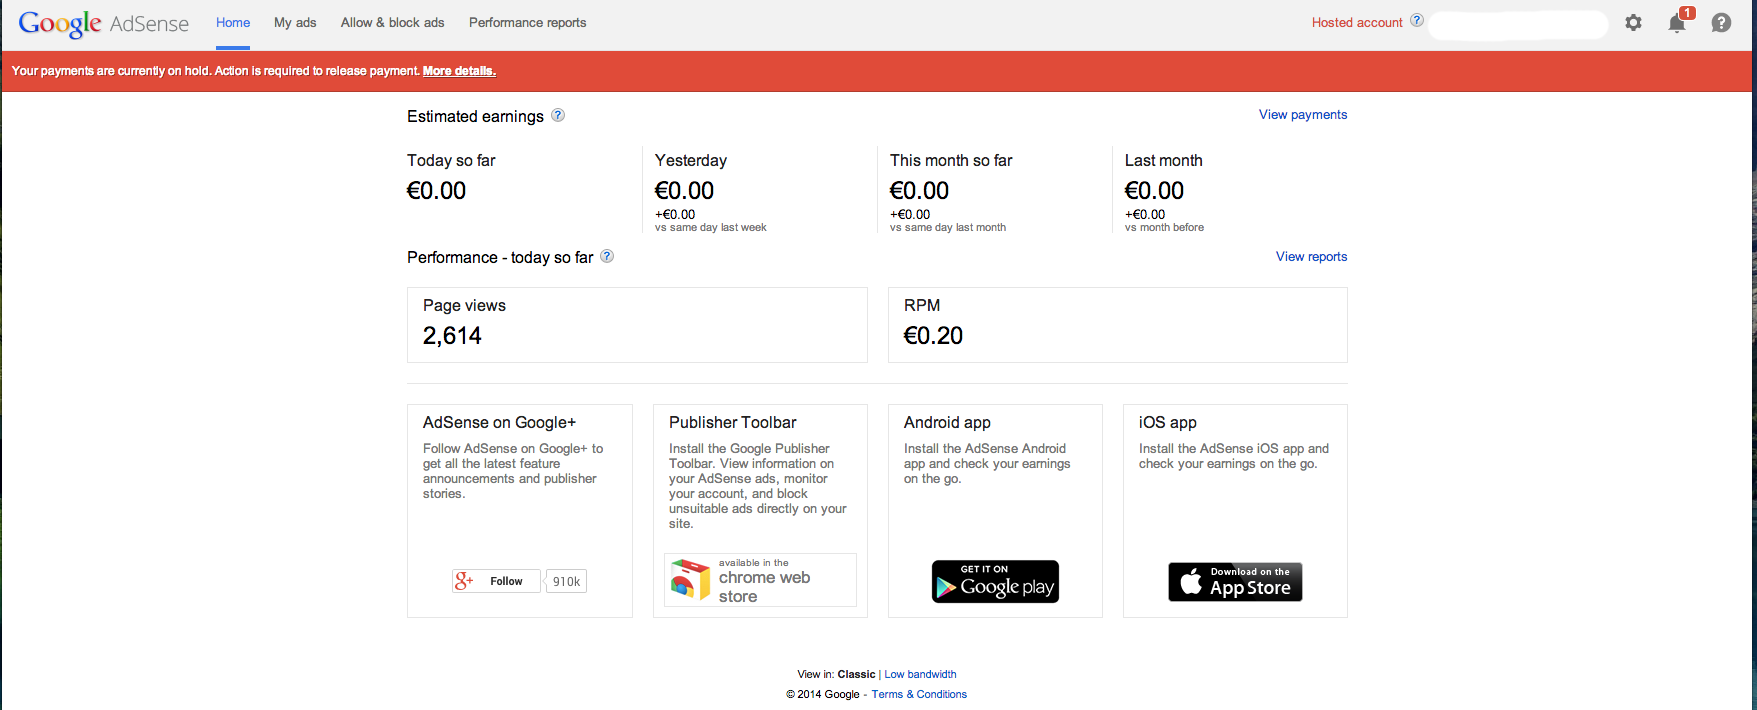Open the notifications bell icon
The height and width of the screenshot is (710, 1757).
(1677, 23)
